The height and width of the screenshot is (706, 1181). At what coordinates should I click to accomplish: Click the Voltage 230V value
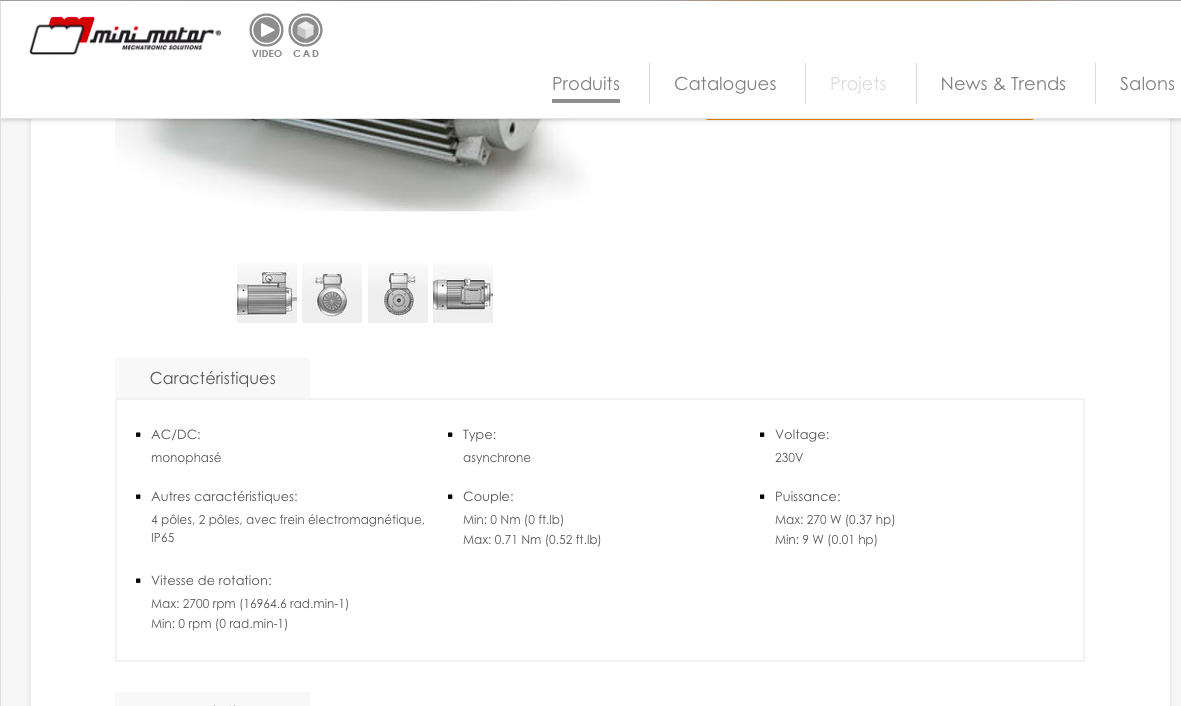coord(789,457)
